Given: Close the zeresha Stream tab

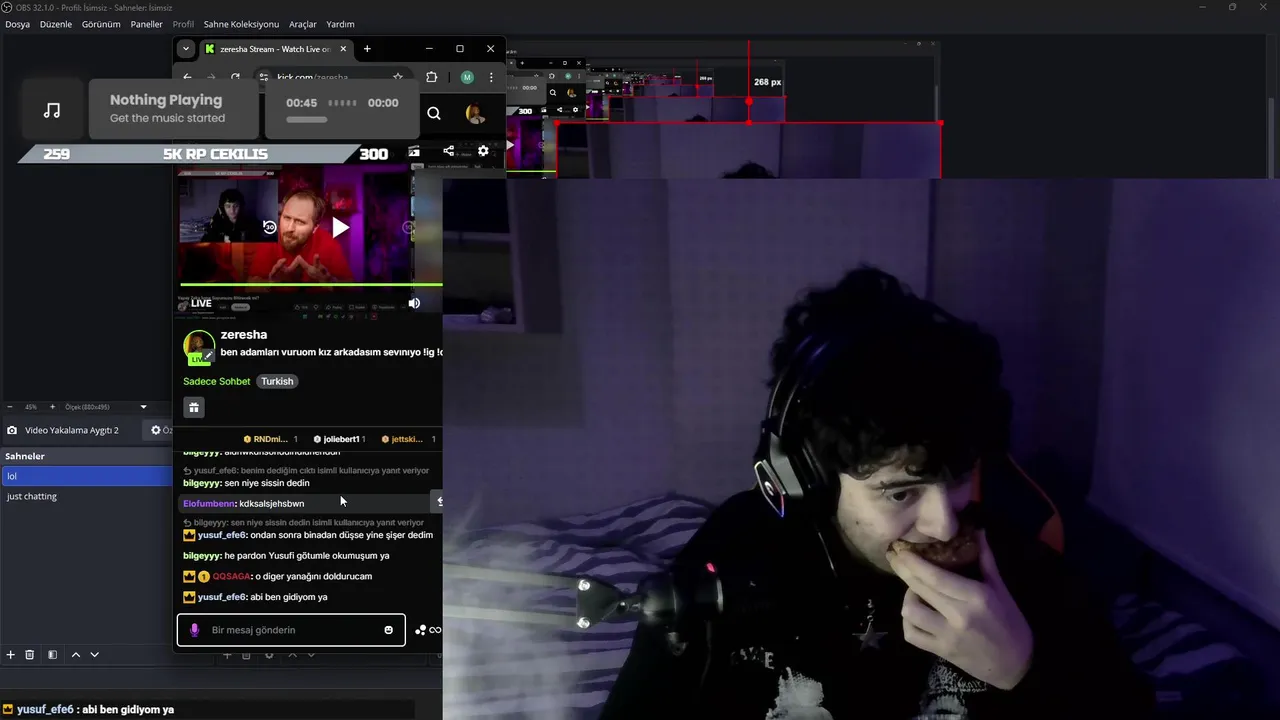Looking at the screenshot, I should pos(343,49).
